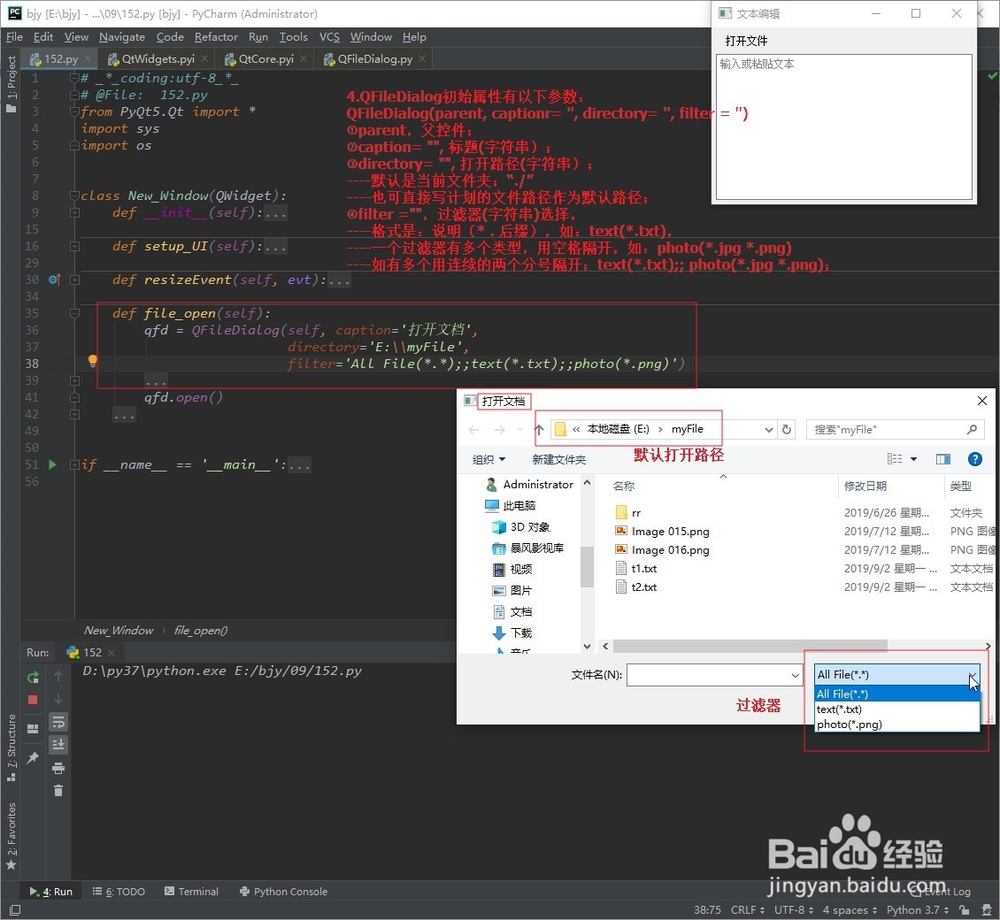
Task: Refresh the myFile folder listing
Action: pyautogui.click(x=787, y=430)
